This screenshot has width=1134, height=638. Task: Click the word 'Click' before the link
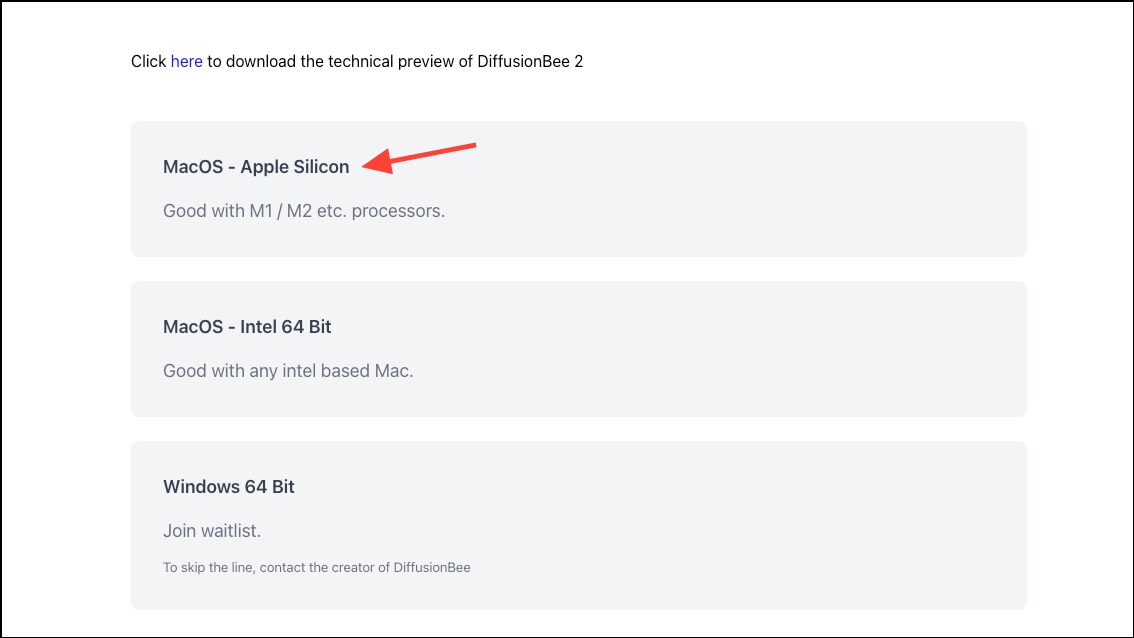click(x=148, y=61)
